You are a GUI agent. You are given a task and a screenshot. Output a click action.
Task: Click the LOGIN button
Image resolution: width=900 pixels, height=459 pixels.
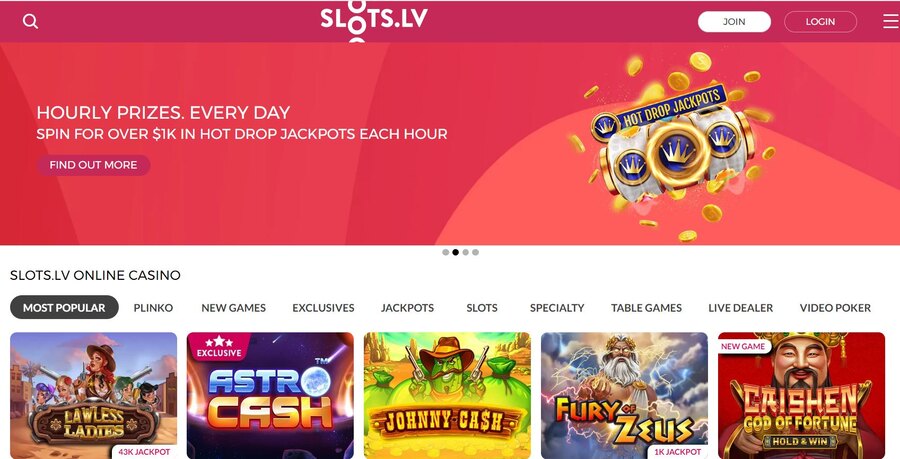click(820, 22)
